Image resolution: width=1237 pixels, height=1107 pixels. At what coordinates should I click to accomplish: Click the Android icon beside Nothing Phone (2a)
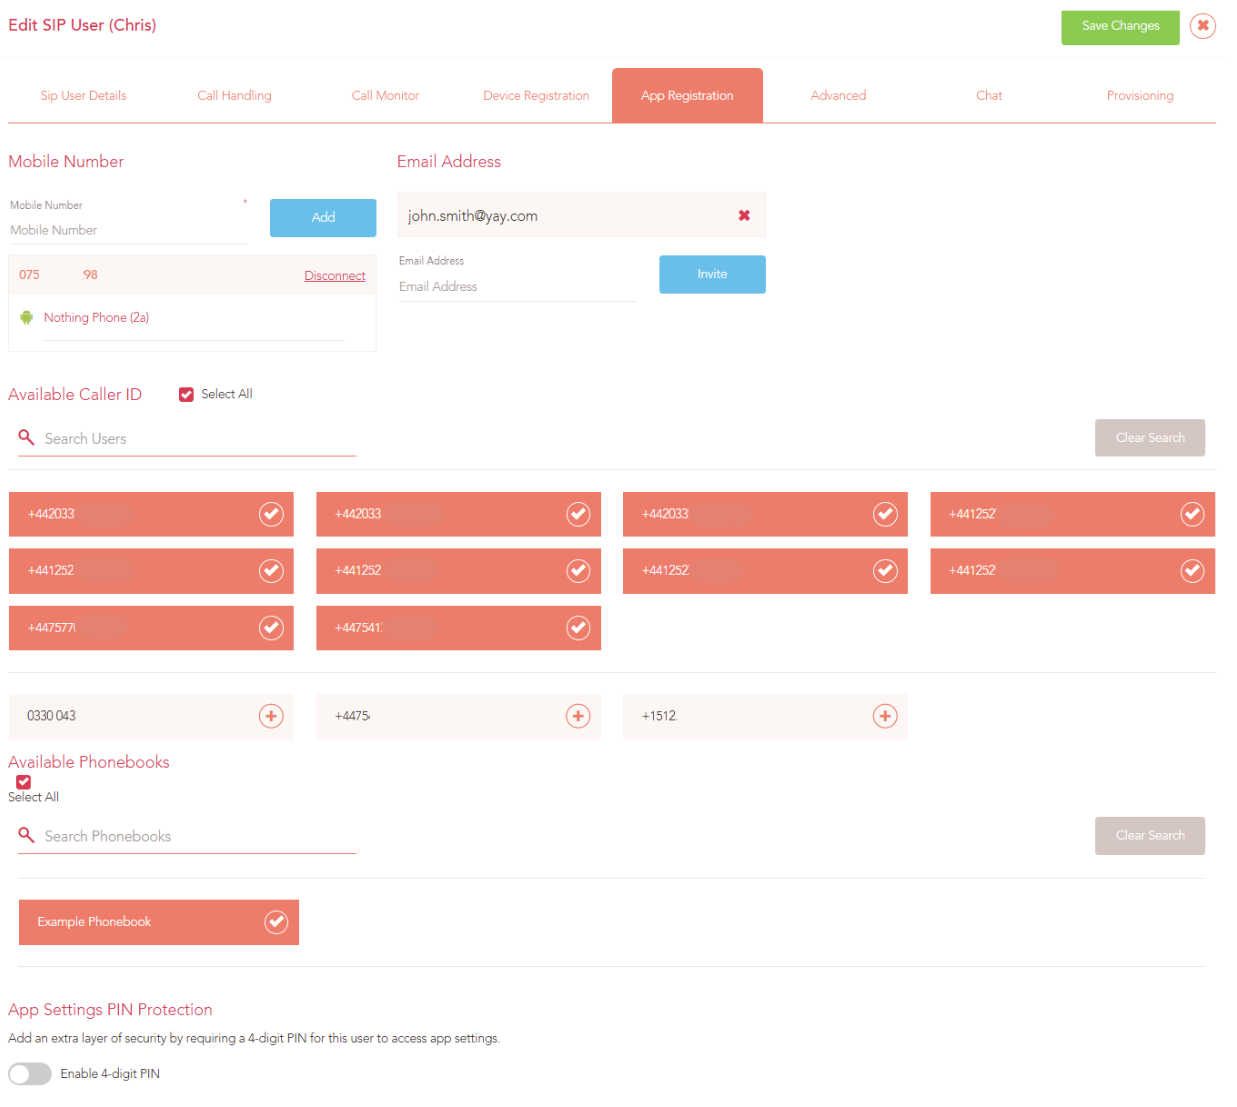[26, 317]
